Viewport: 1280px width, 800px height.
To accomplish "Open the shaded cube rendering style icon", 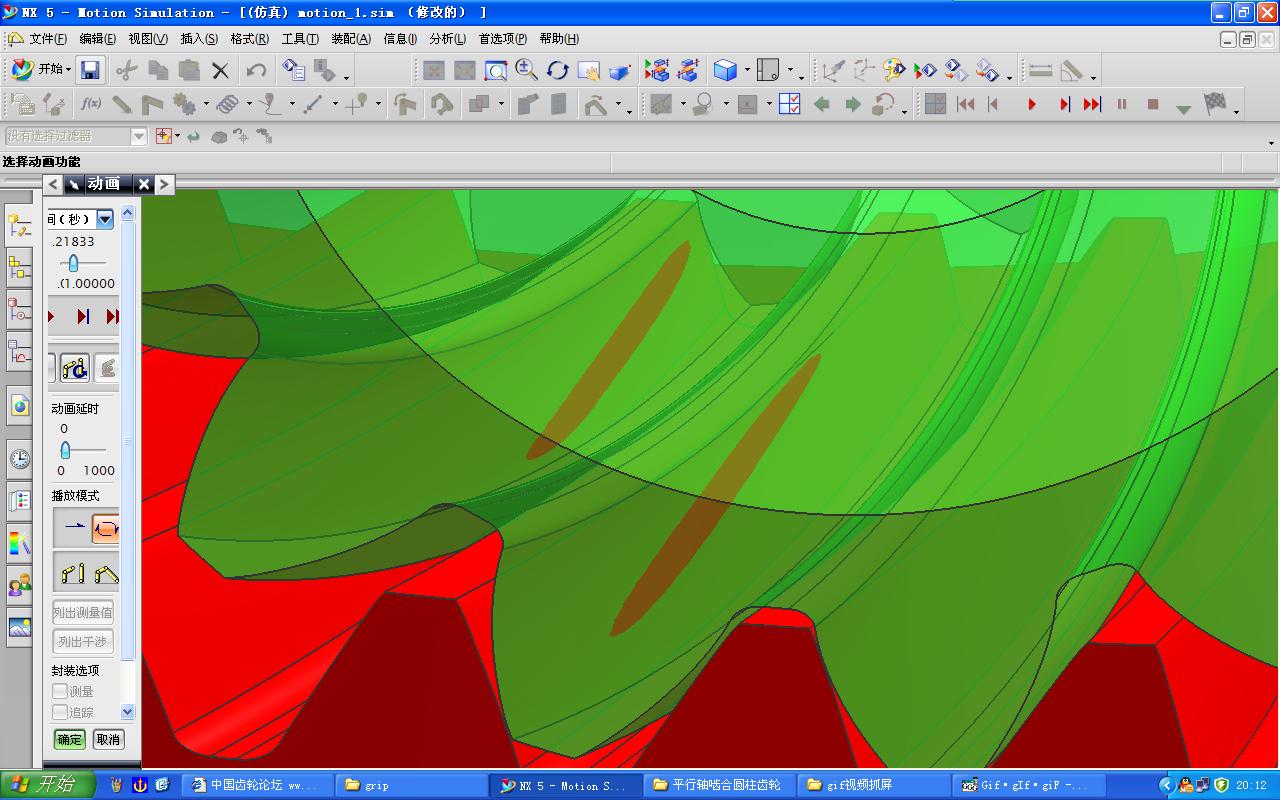I will [x=725, y=70].
